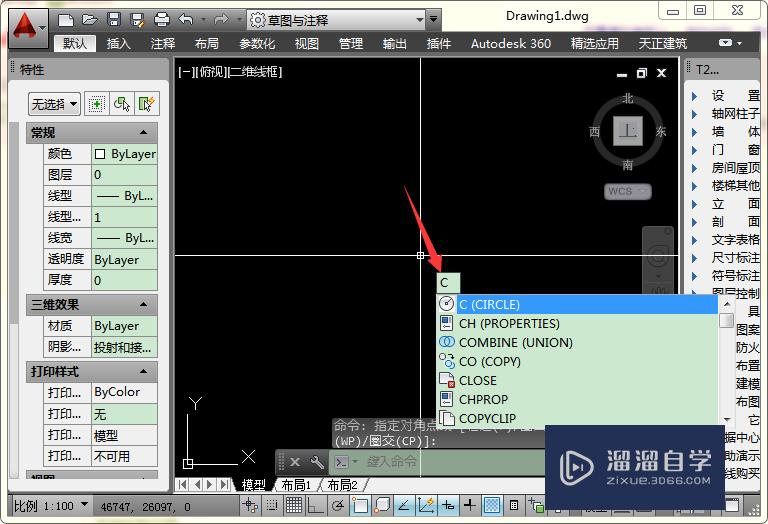Print the drawing with Plot icon
This screenshot has height=524, width=768.
162,20
